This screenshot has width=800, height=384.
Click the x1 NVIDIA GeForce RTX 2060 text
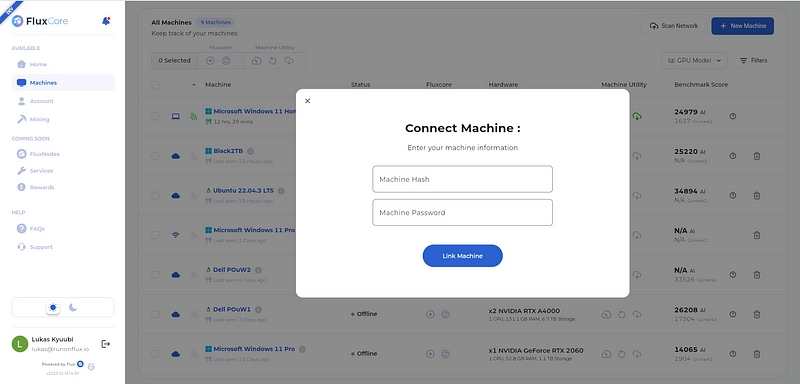point(536,350)
